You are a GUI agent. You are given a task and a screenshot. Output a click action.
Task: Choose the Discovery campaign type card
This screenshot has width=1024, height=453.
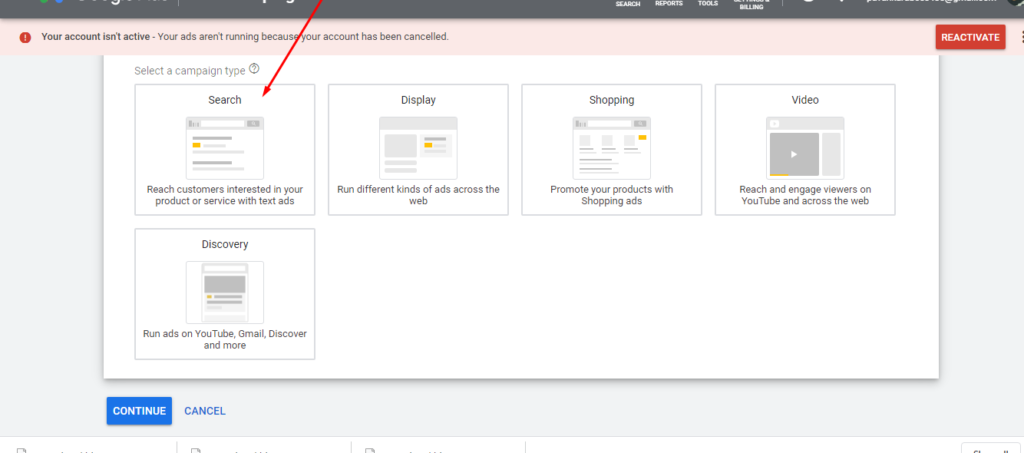pos(225,294)
